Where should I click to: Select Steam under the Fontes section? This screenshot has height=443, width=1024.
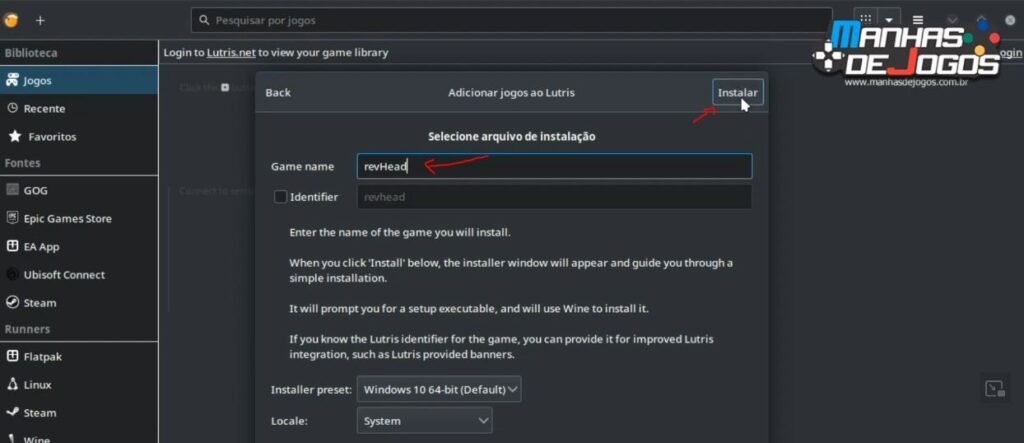point(78,303)
